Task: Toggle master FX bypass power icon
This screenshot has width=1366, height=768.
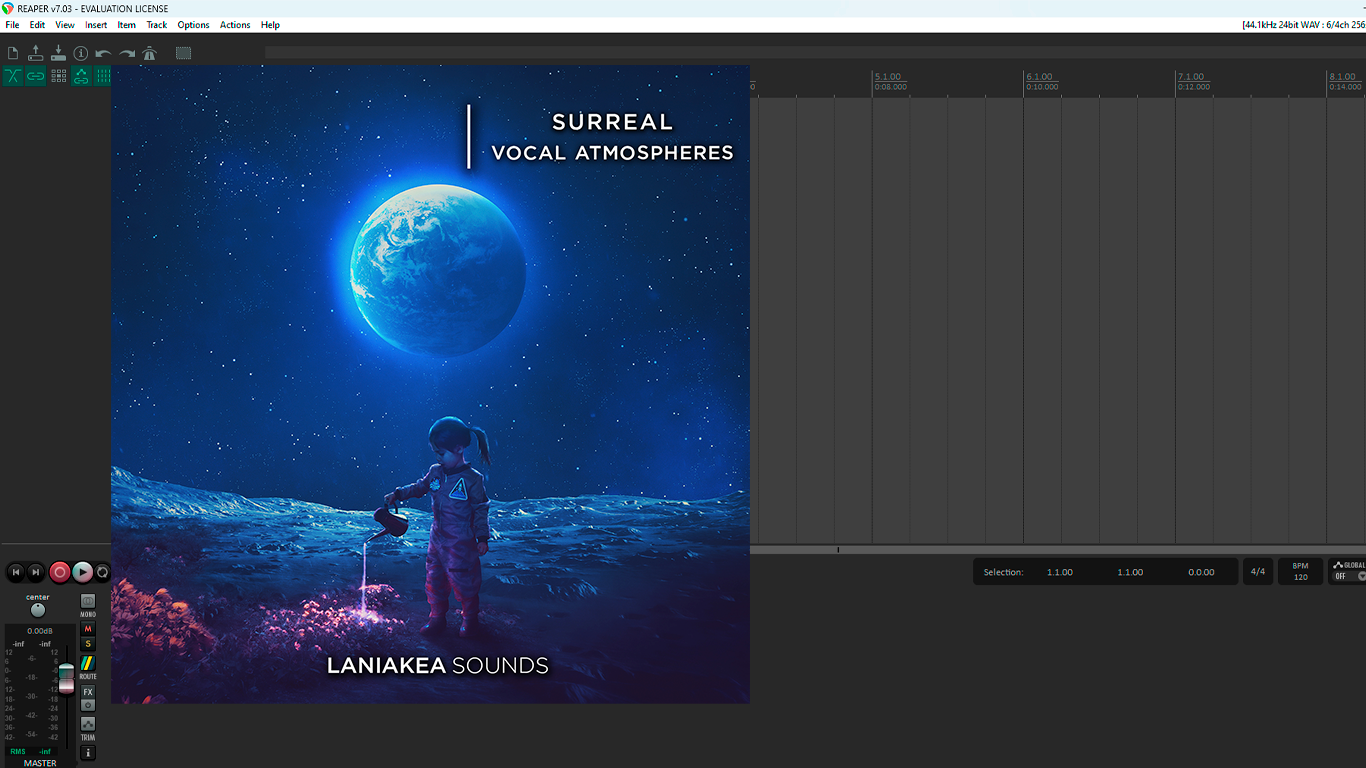Action: (88, 705)
